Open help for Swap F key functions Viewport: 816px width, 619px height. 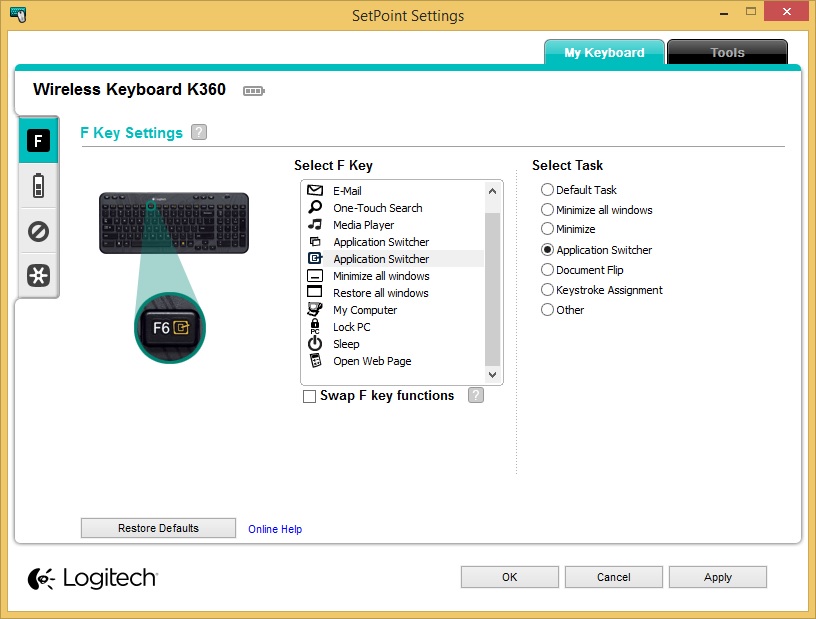(x=476, y=395)
